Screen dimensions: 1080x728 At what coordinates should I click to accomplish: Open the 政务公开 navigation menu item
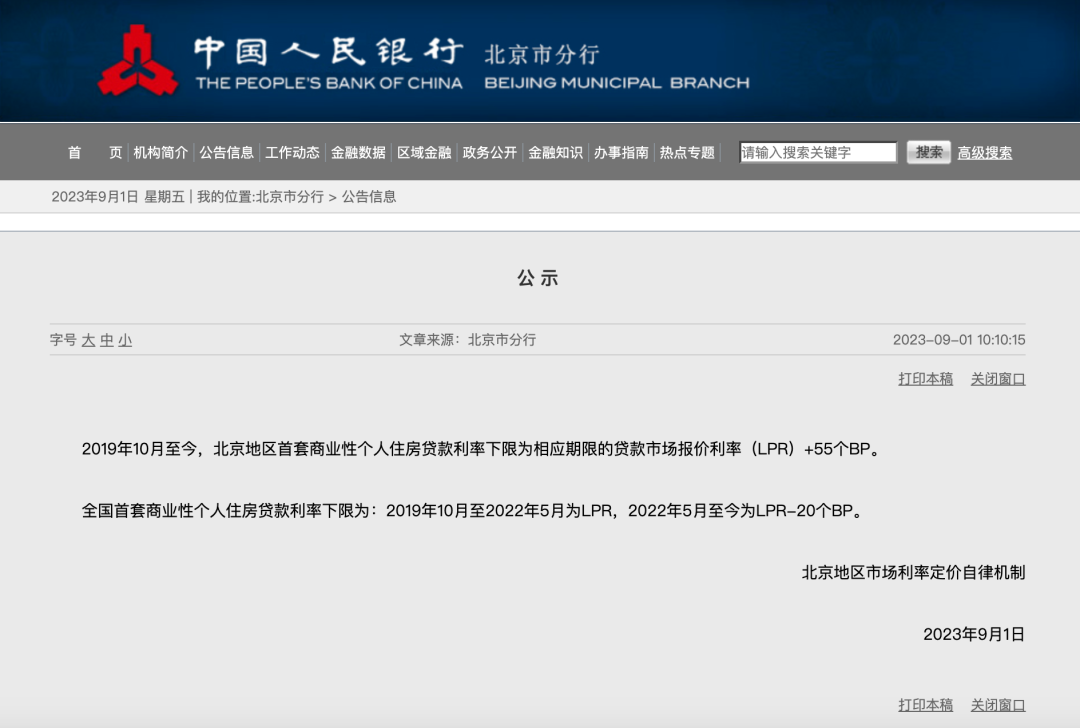tap(487, 152)
